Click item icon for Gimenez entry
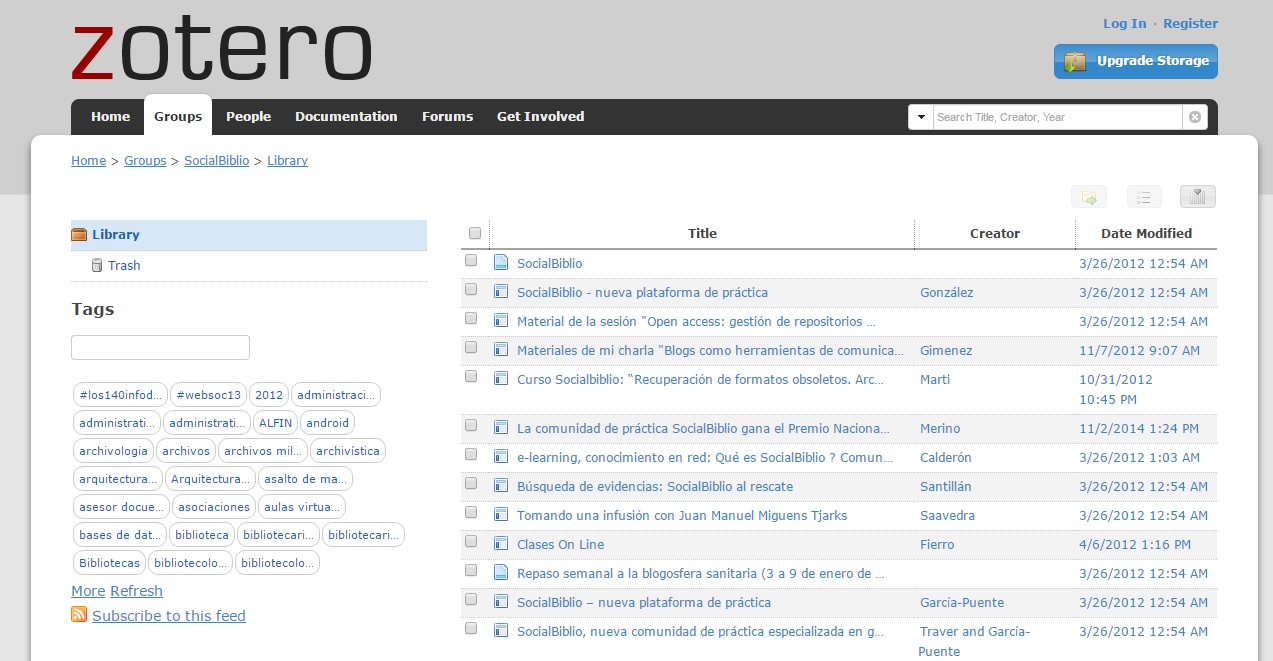1273x661 pixels. click(501, 350)
